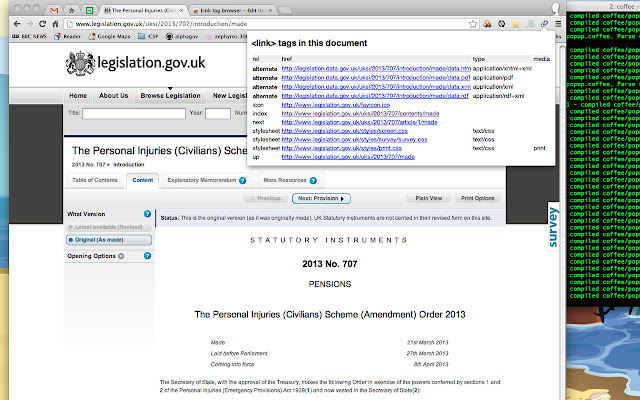Open the JB extension icon
This screenshot has height=400, width=640.
[530, 24]
